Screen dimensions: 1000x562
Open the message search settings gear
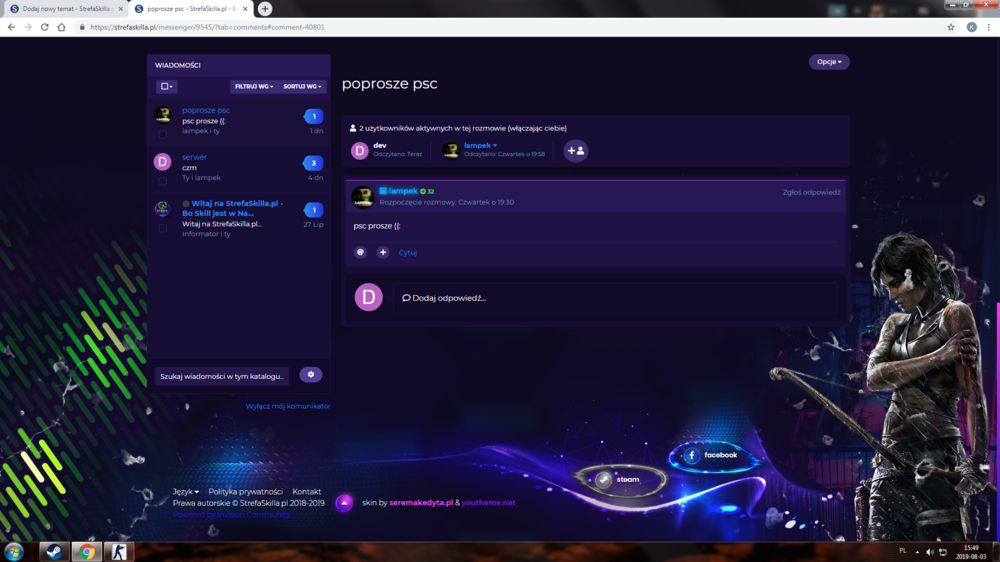click(x=311, y=375)
